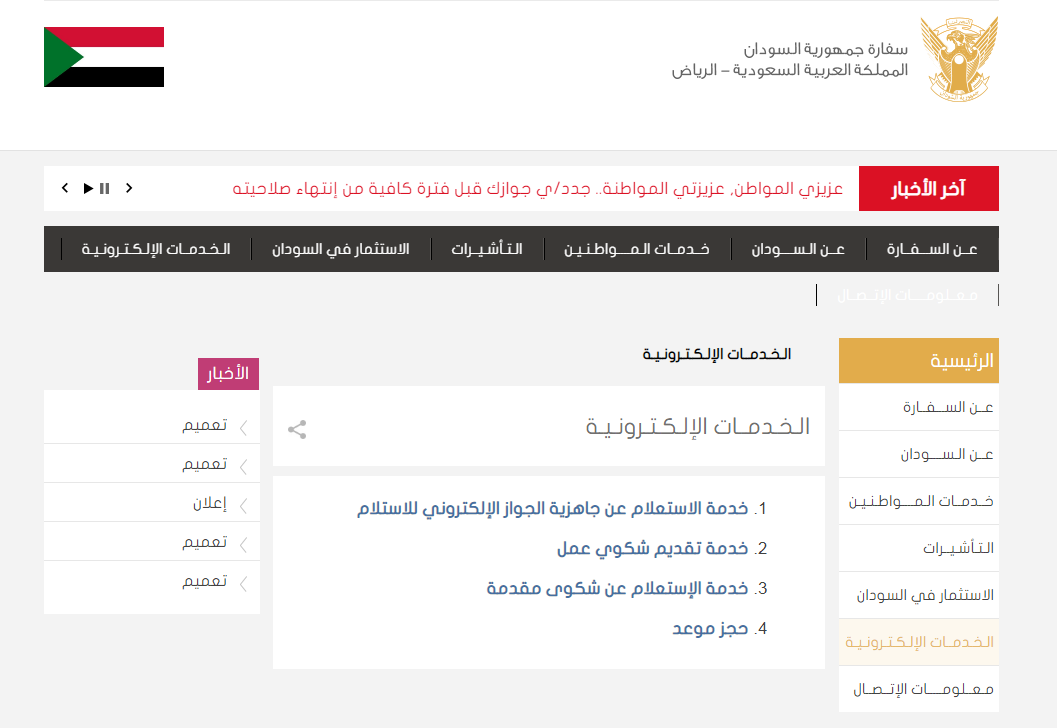Screen dimensions: 1057x728
Task: Select مـعـلـومــات الإتـصـال in the right sidebar
Action: [x=923, y=689]
